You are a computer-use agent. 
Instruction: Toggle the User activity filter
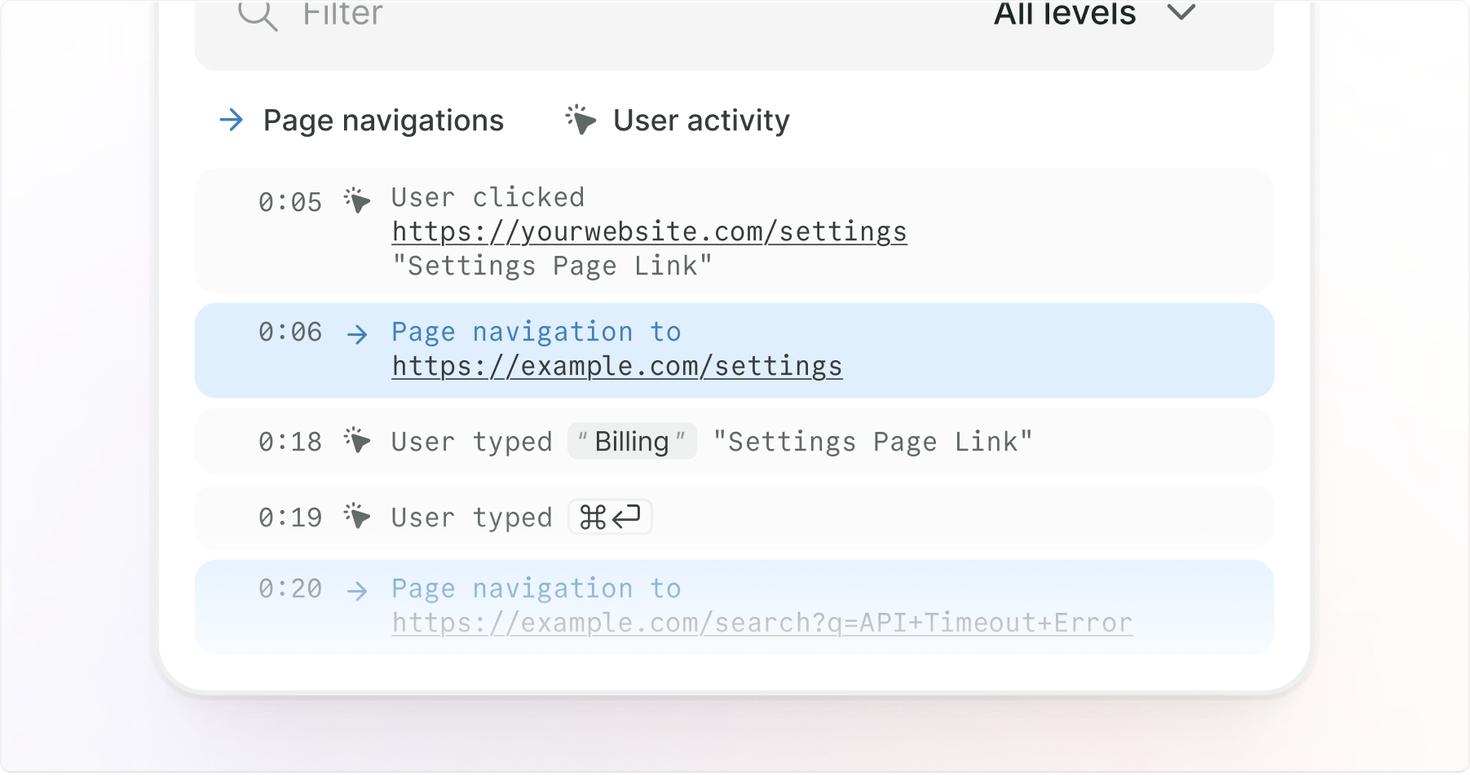pos(677,120)
